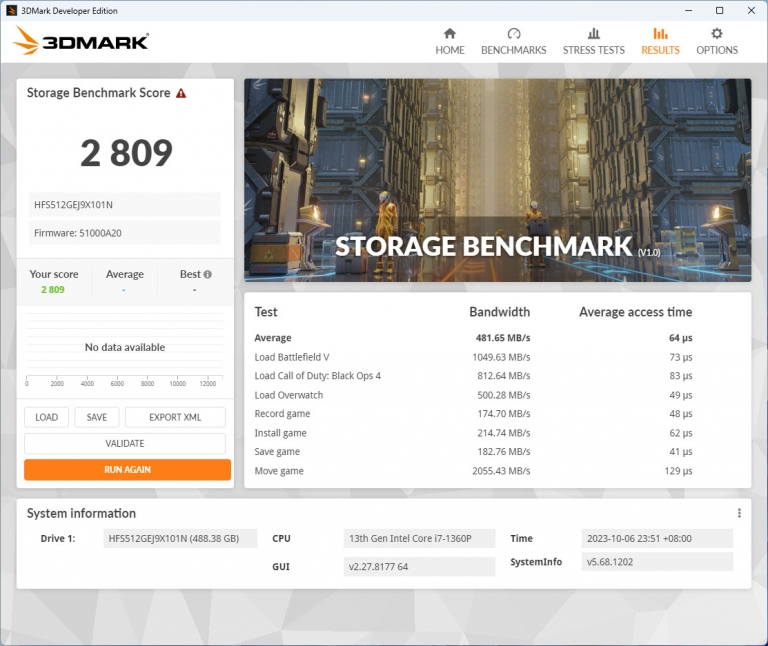Click the SystemInfo v5.68.1202 field

coord(657,562)
